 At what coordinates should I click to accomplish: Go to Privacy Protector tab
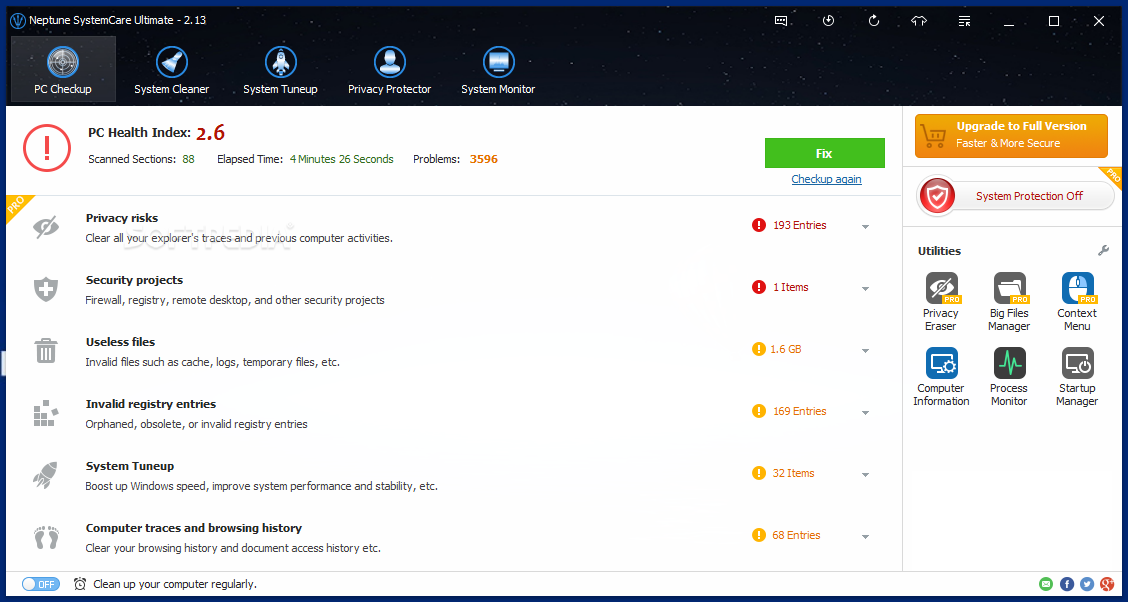[x=389, y=68]
